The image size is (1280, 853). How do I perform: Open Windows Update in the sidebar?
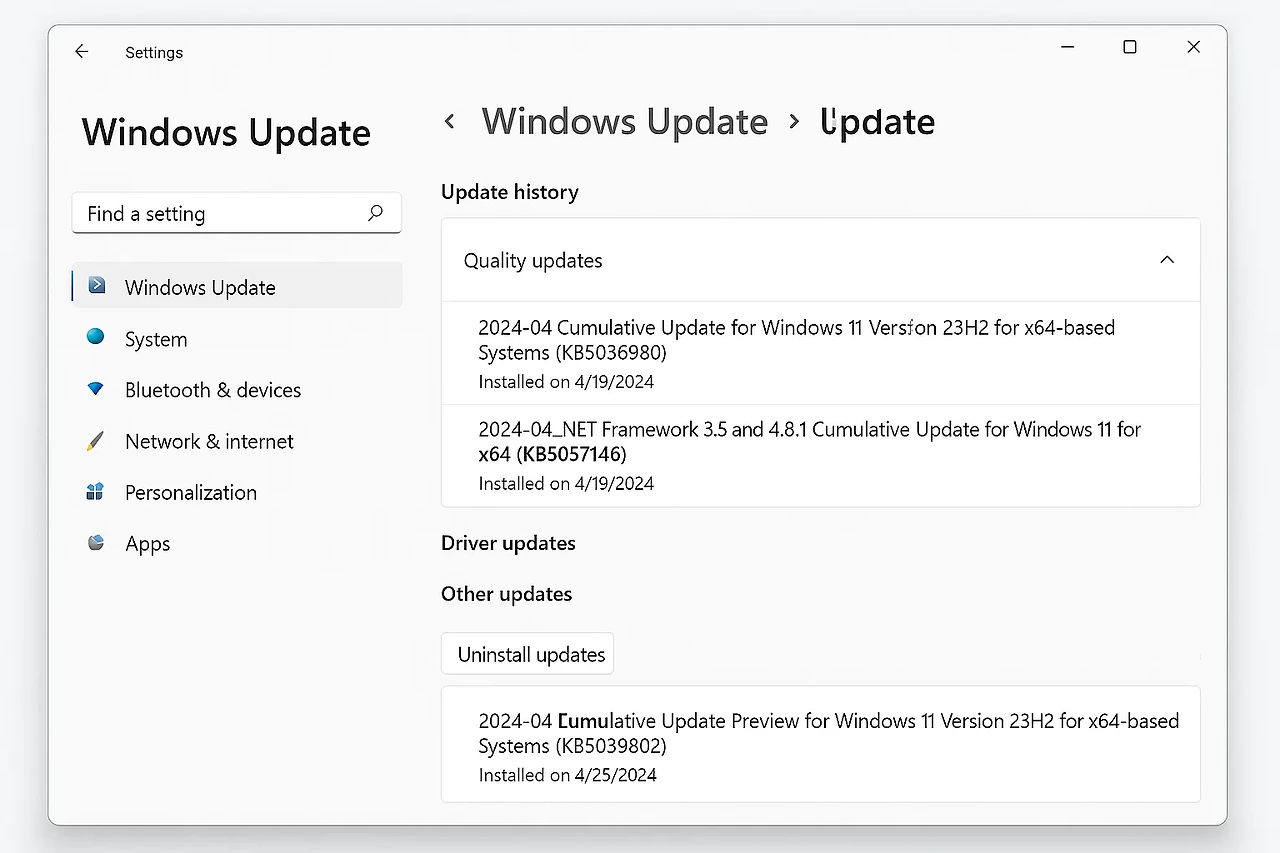[x=237, y=287]
